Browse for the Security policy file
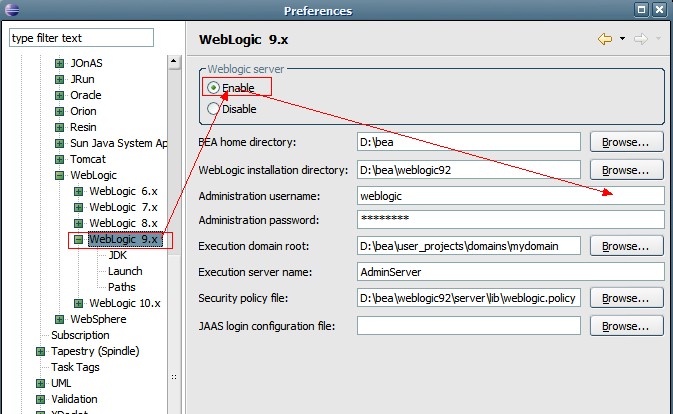 click(626, 298)
